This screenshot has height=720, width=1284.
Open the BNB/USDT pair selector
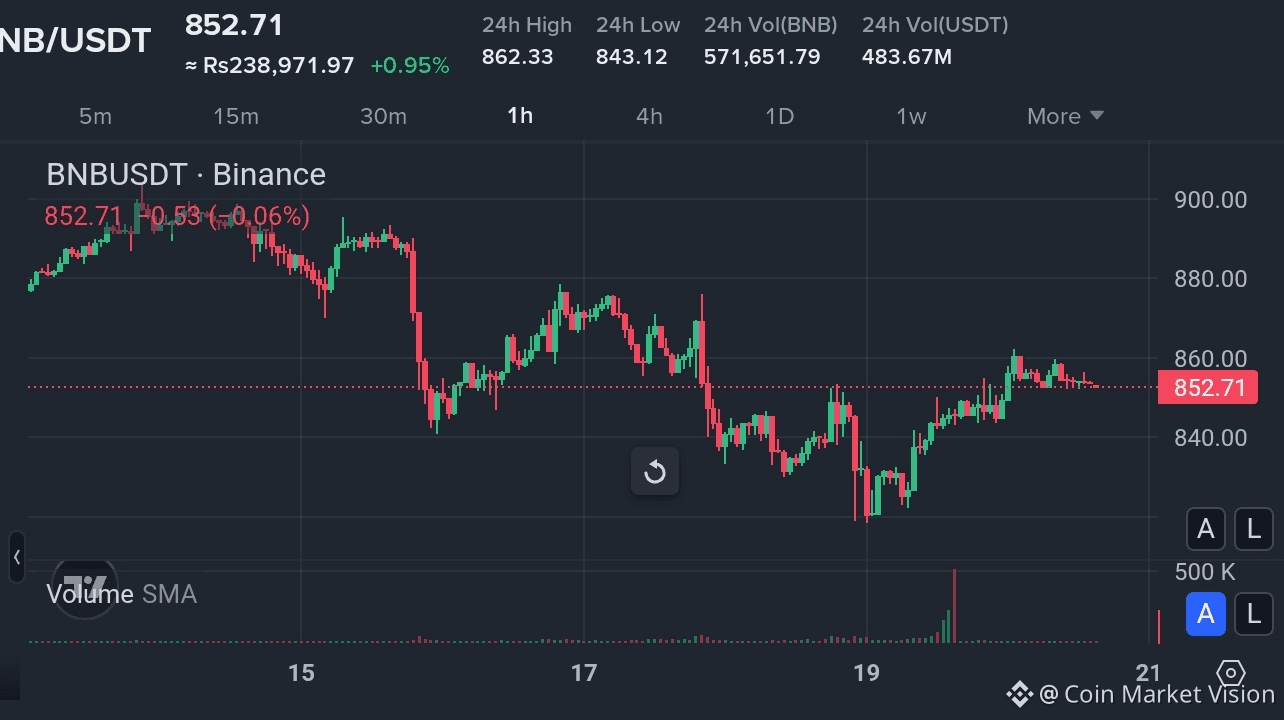[75, 41]
